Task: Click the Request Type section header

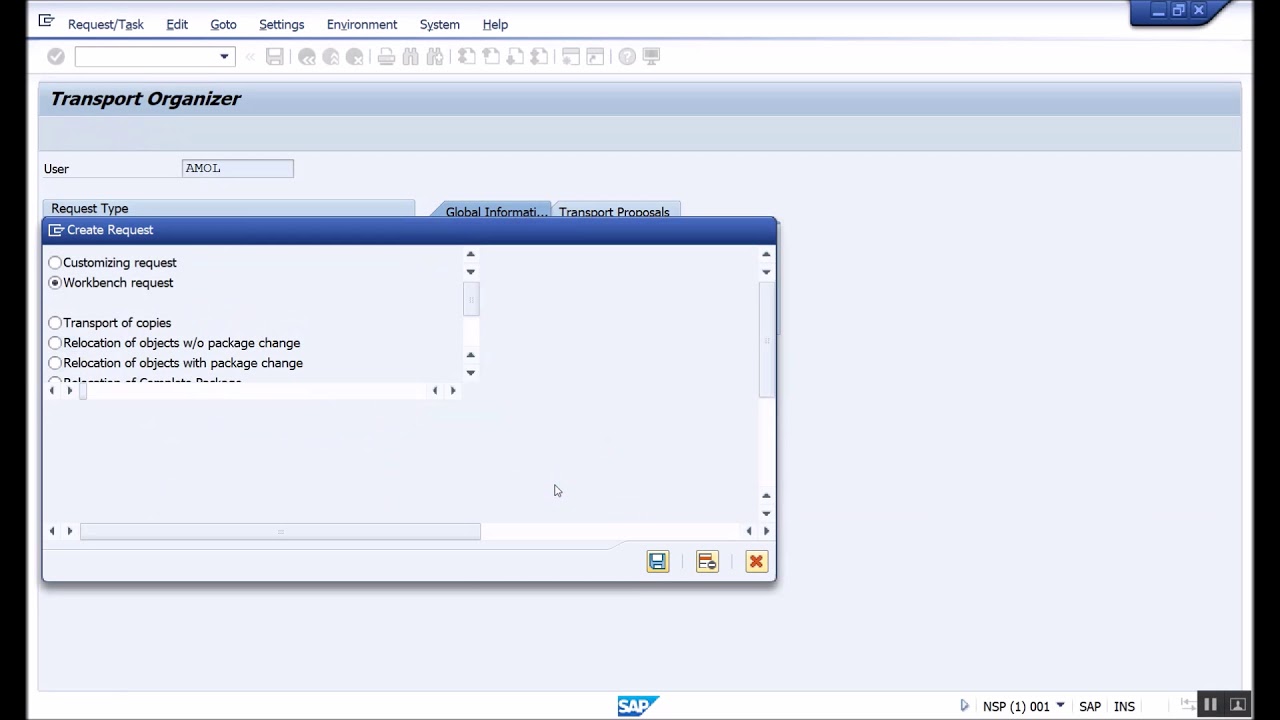Action: [228, 208]
